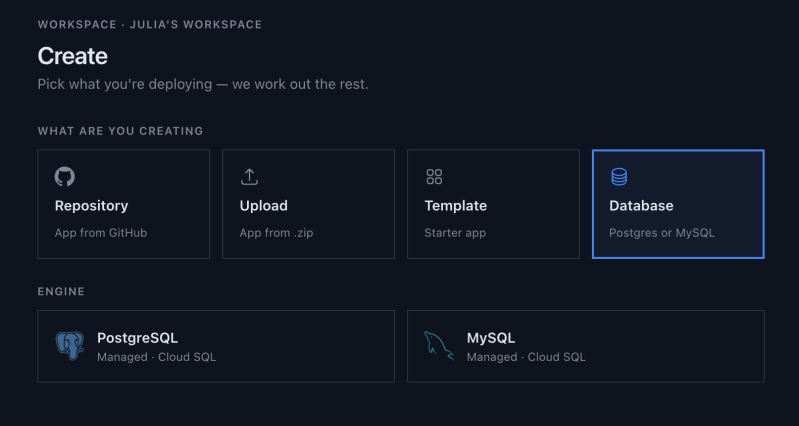Click the PostgreSQL elephant logo
Screen dimensions: 799x426
(x=70, y=346)
